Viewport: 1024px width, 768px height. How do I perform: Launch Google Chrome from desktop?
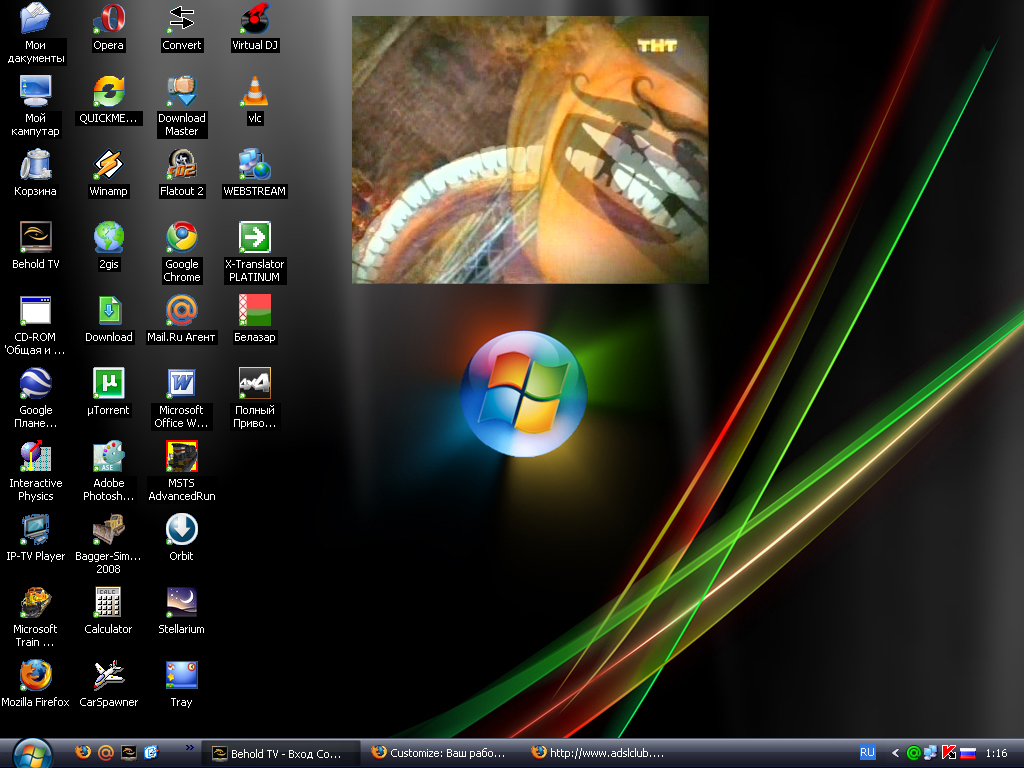click(x=182, y=237)
